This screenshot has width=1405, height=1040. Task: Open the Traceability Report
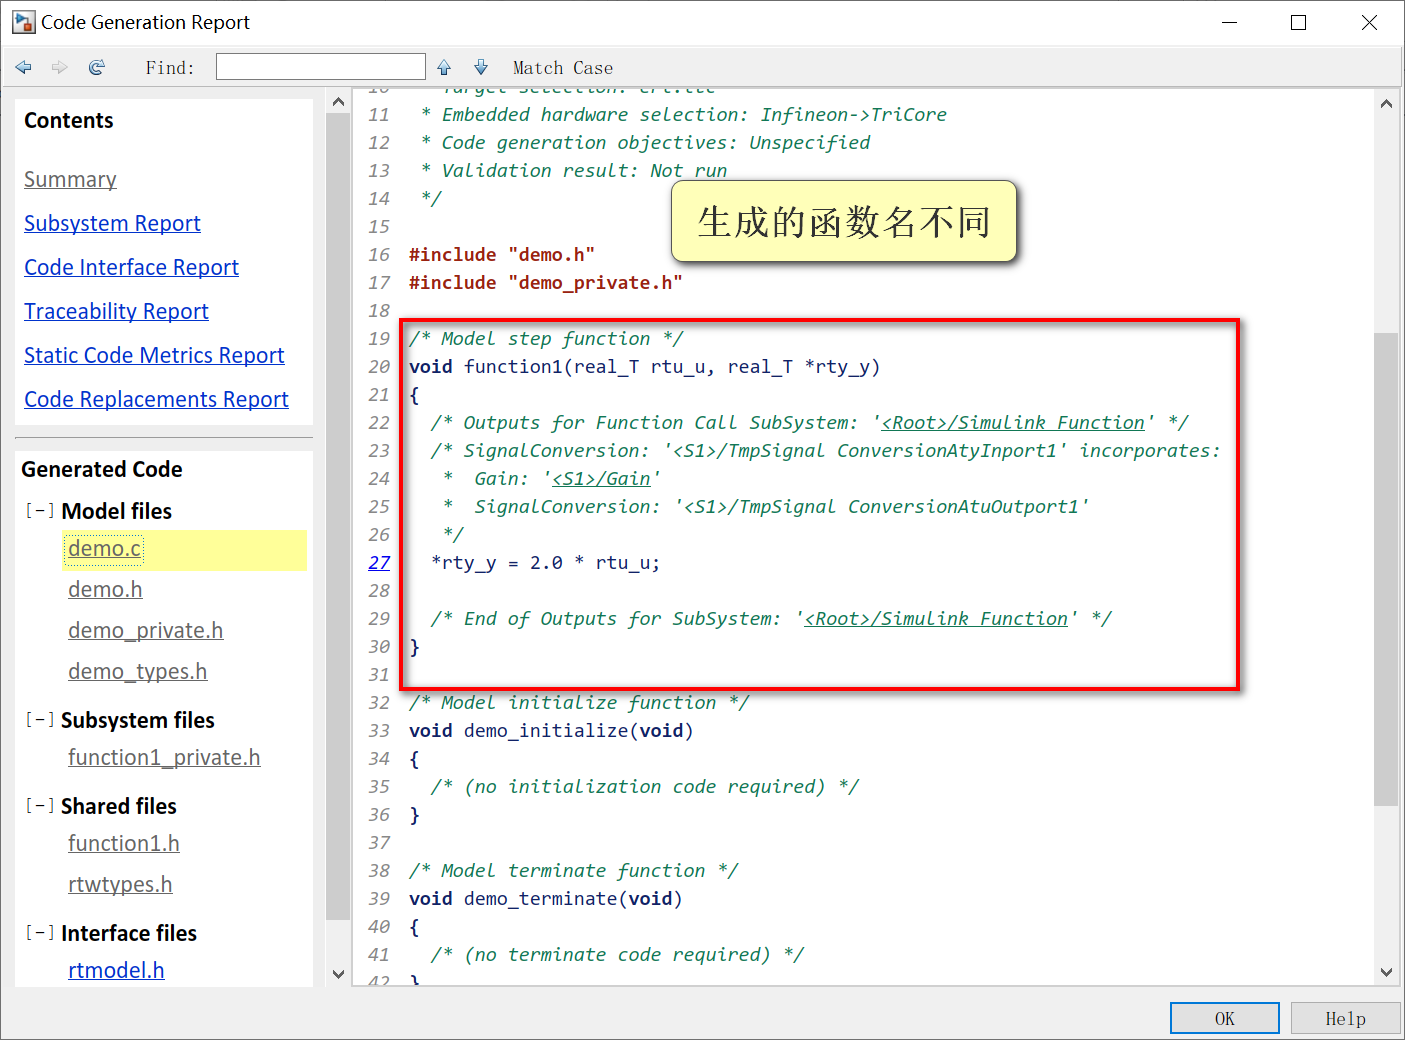116,311
